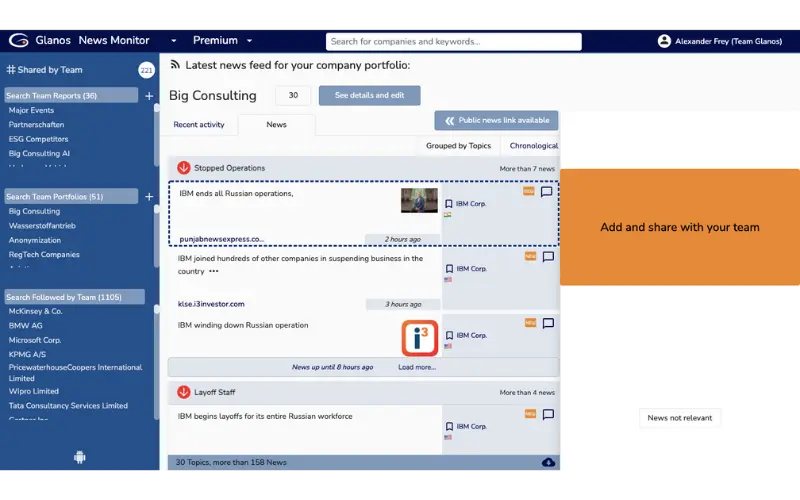Click Load more in Stopped Operations
800x500 pixels.
pos(417,367)
